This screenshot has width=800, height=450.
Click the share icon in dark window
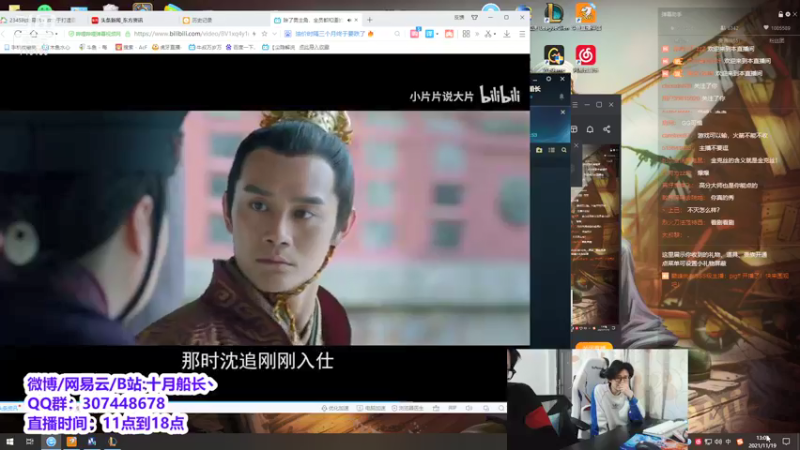[x=607, y=129]
